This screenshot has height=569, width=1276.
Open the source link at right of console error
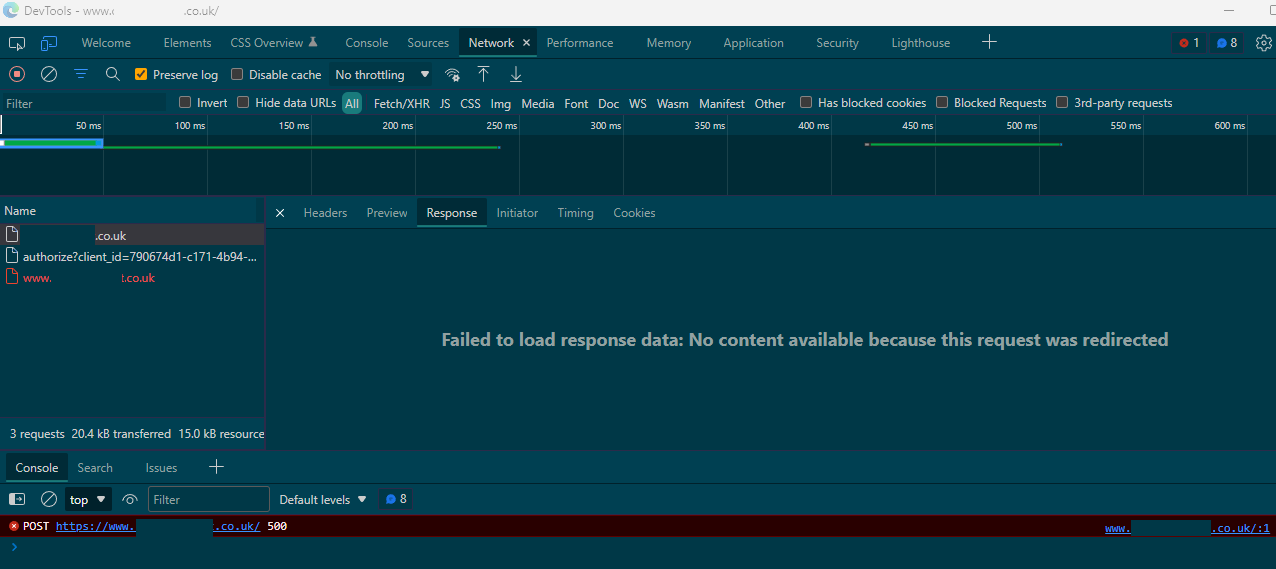coord(1187,528)
